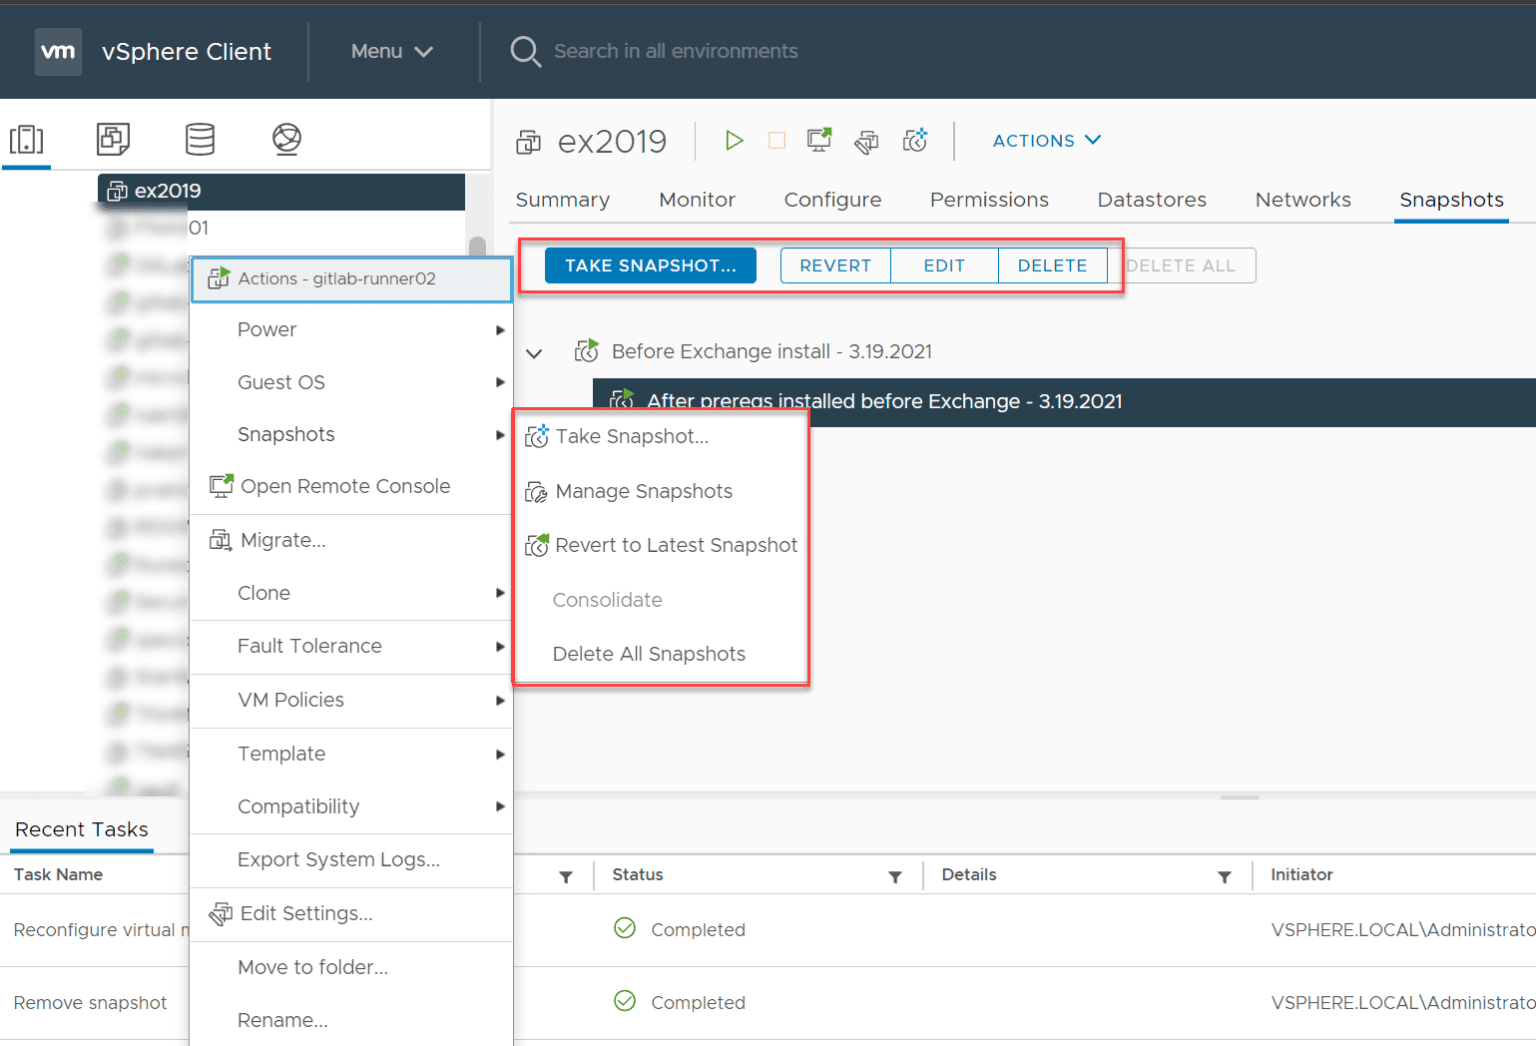Open the Status column filter control

pos(895,875)
